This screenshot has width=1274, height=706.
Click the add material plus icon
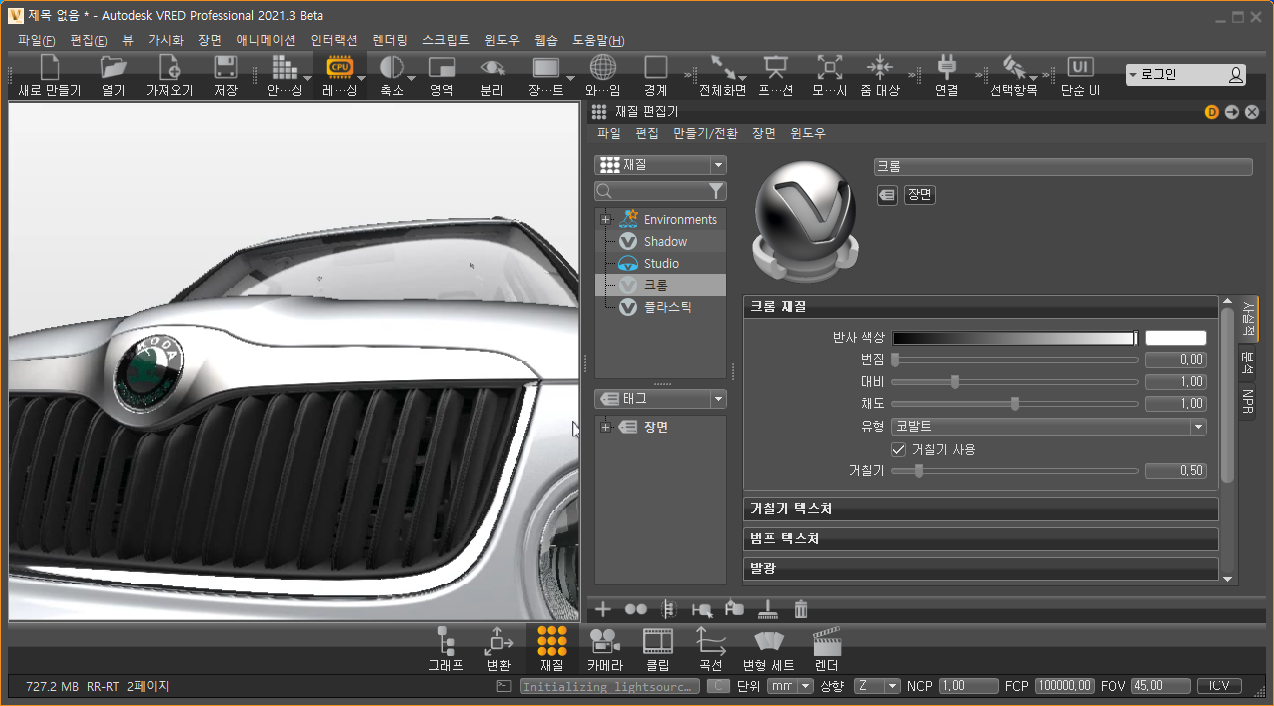point(603,608)
